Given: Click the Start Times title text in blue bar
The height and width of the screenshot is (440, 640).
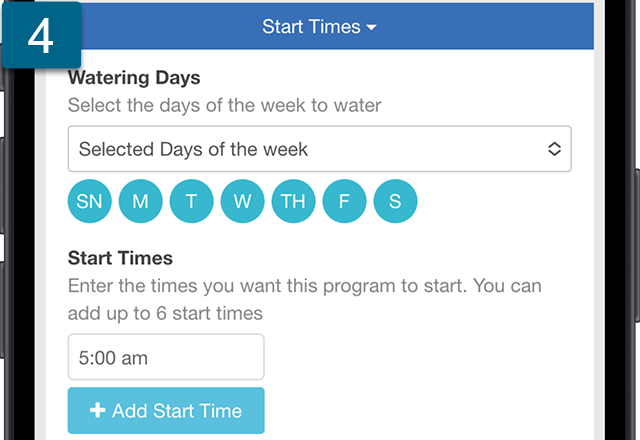Looking at the screenshot, I should point(311,27).
